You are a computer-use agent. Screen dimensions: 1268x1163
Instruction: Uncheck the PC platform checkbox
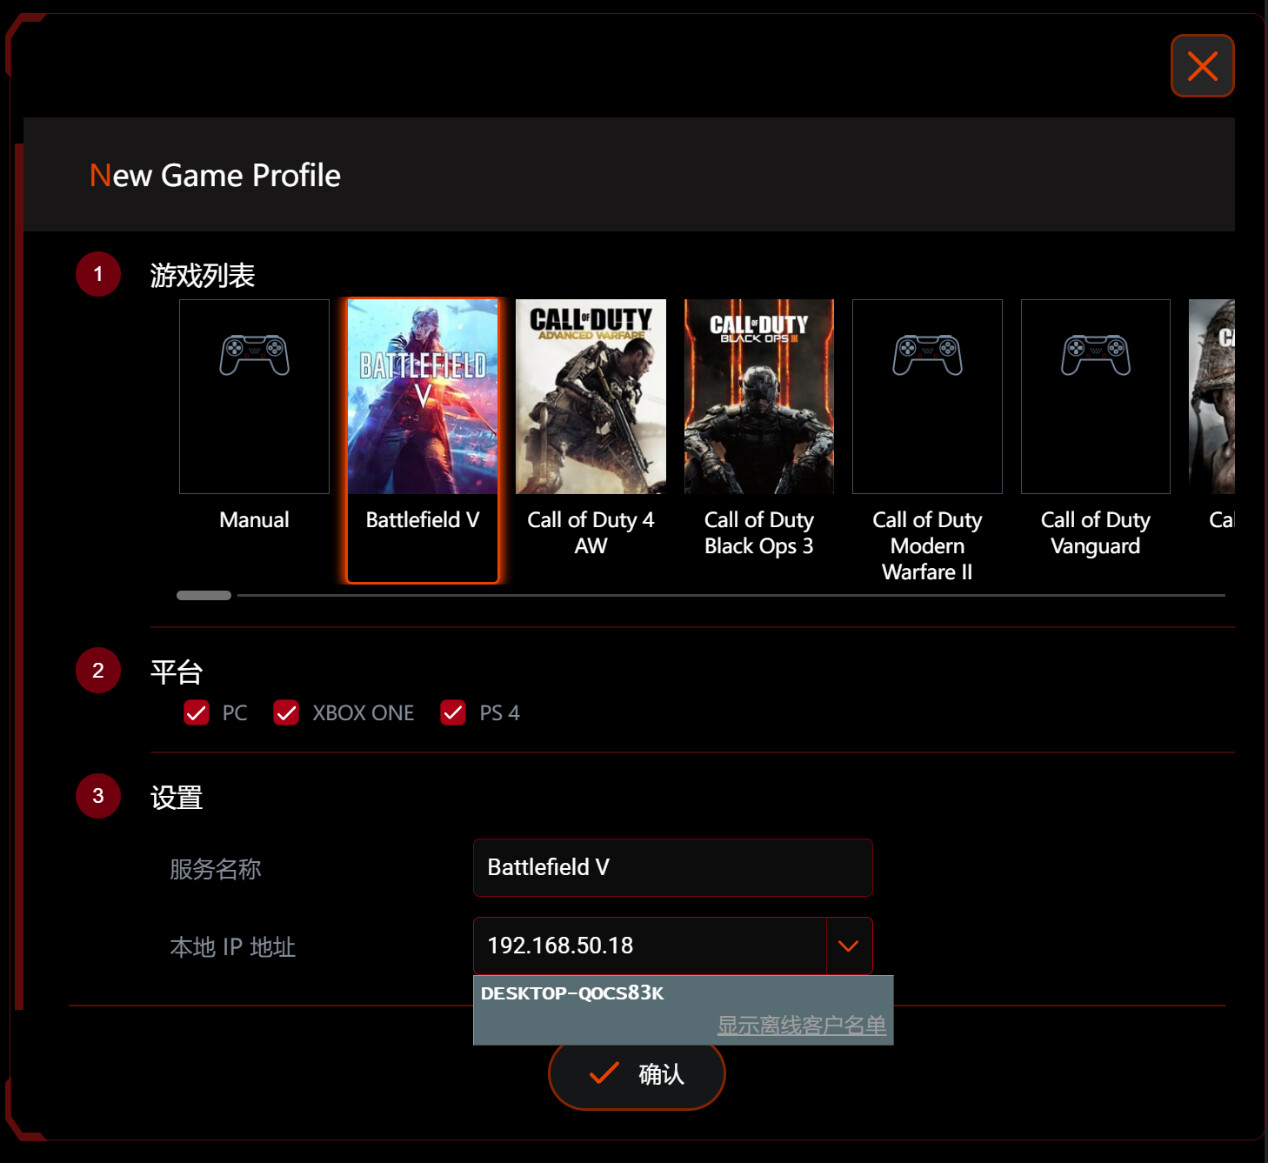point(197,713)
